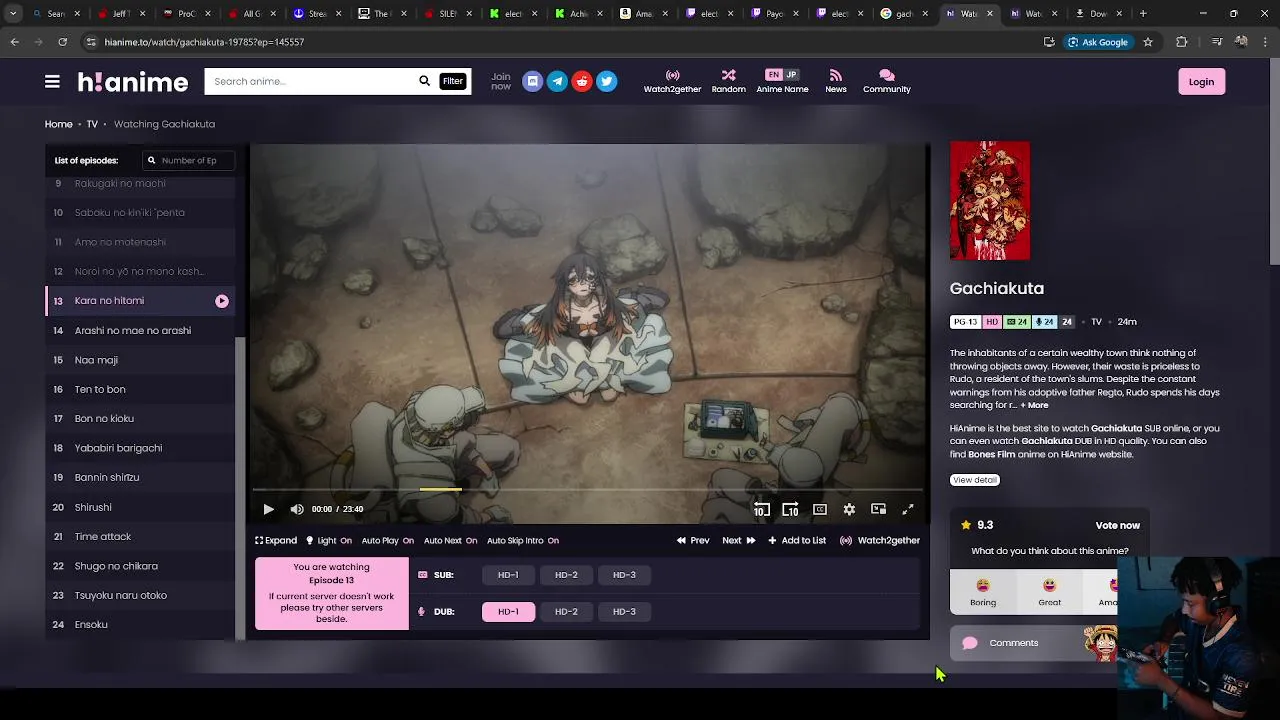The height and width of the screenshot is (720, 1280).
Task: Go to the previous episode with Prev
Action: click(x=693, y=540)
